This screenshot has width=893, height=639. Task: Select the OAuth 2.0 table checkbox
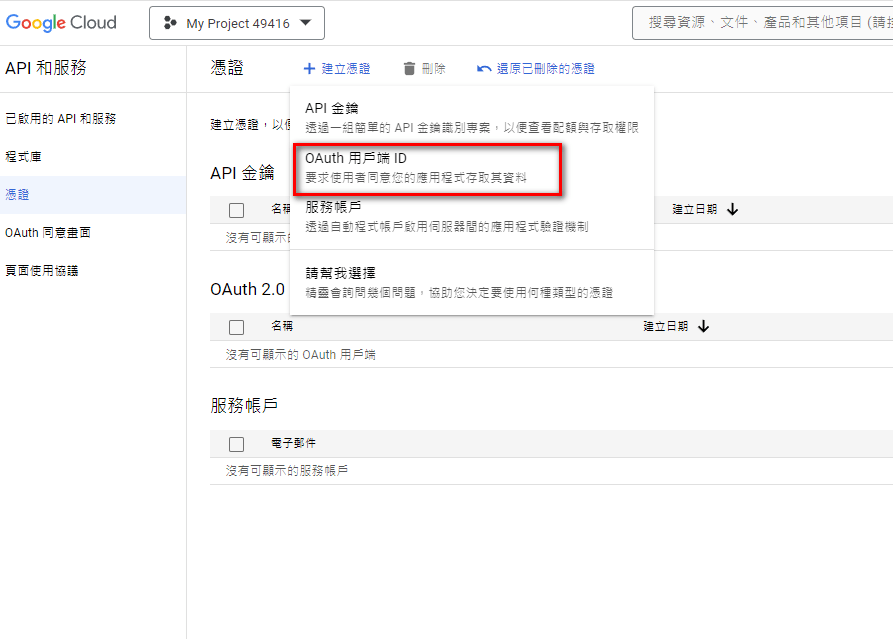[237, 327]
